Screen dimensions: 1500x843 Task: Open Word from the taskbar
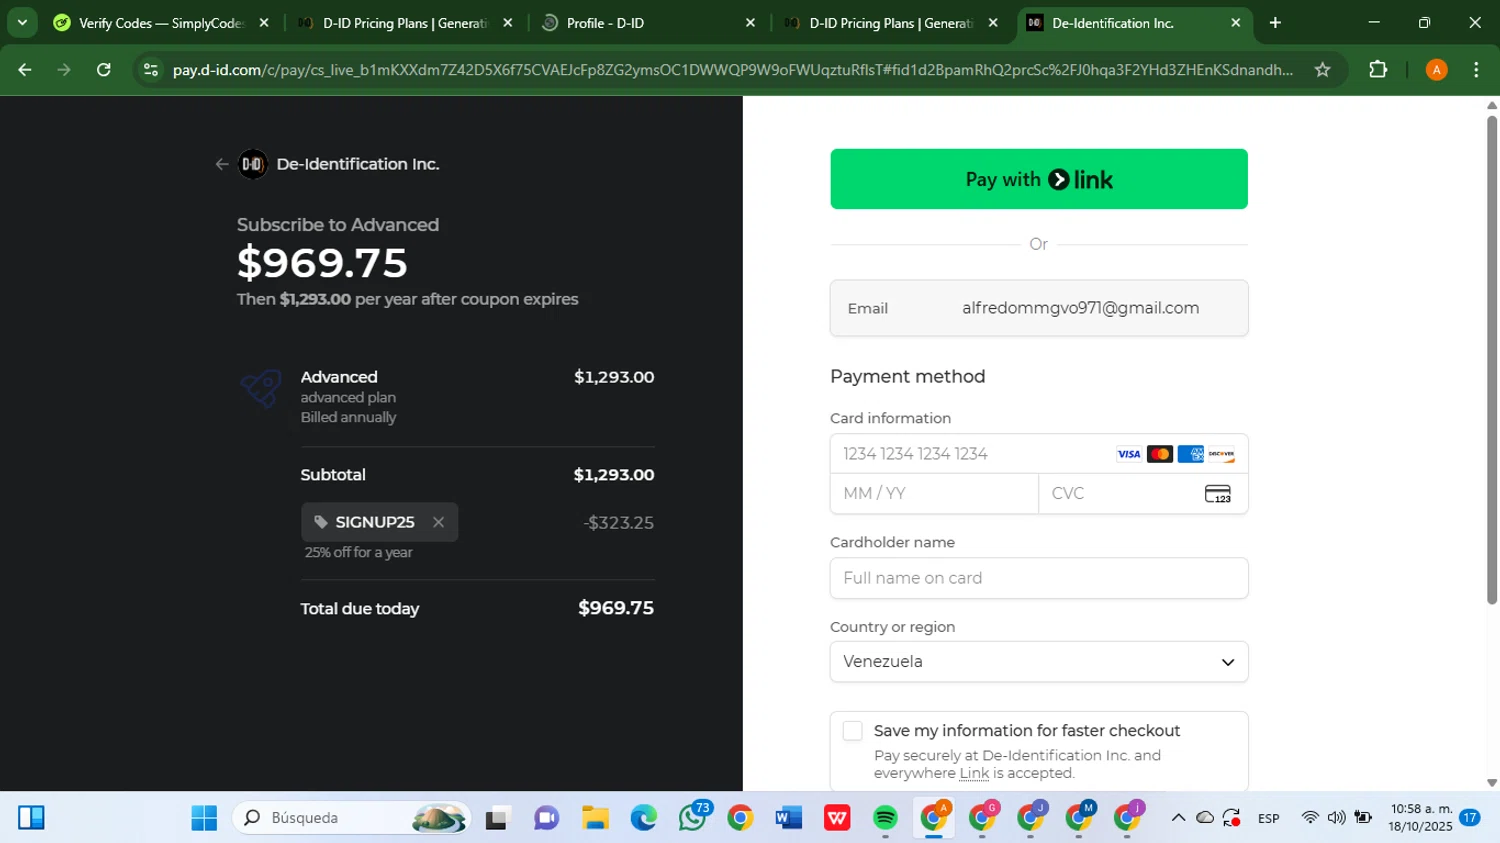point(788,818)
